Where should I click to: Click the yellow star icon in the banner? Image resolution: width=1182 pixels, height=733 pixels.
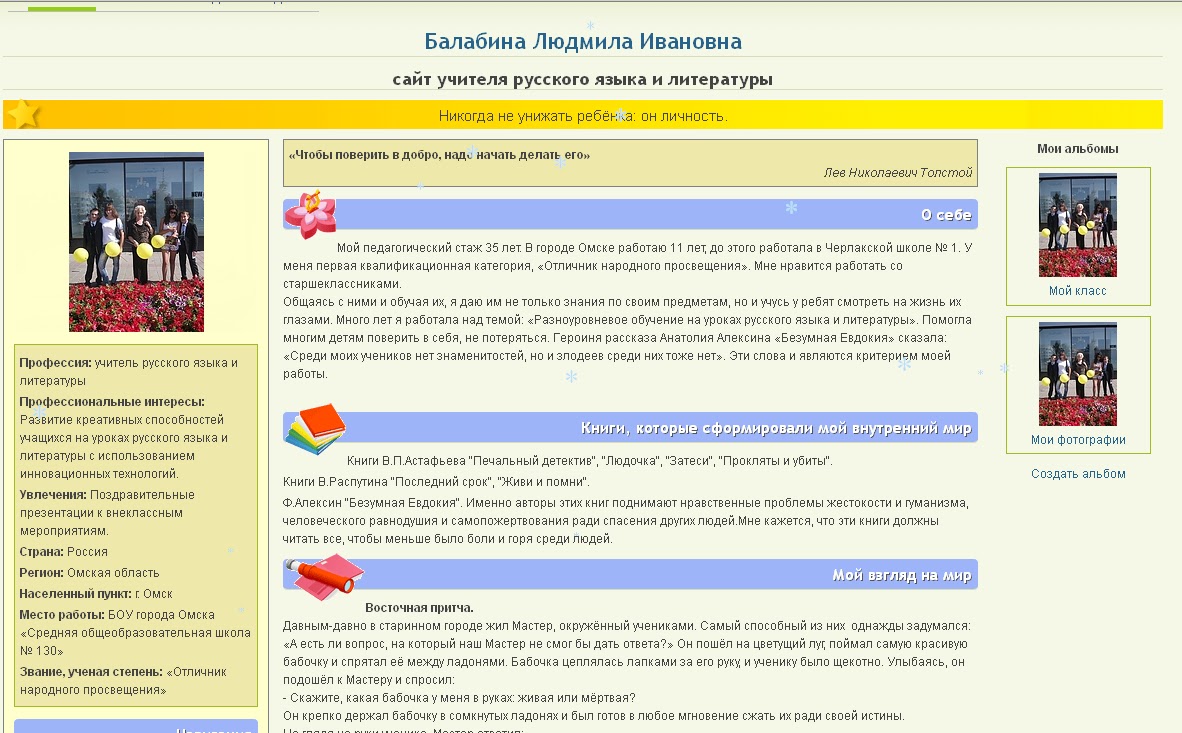[23, 114]
